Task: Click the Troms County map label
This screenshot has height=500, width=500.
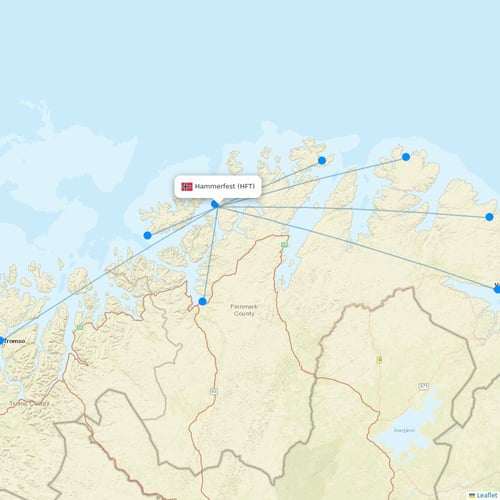Action: [29, 404]
